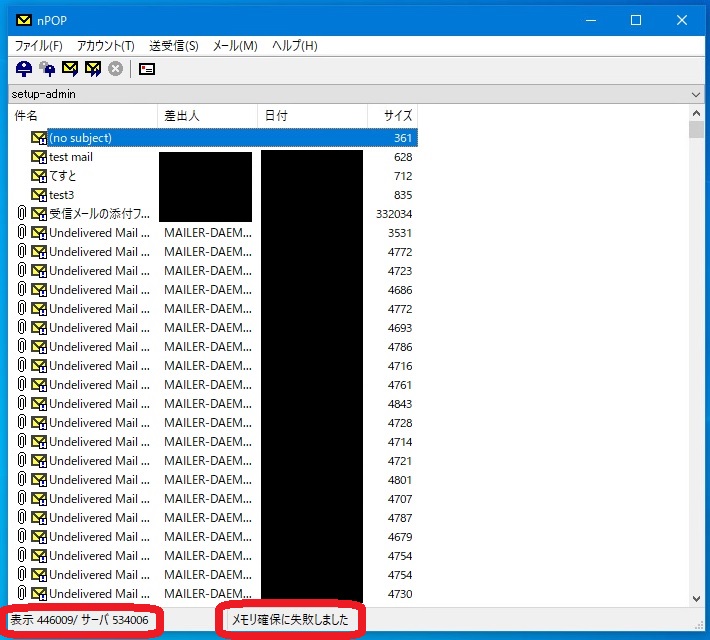Click the mail icon beside "test mail"
This screenshot has height=640, width=710.
click(39, 157)
